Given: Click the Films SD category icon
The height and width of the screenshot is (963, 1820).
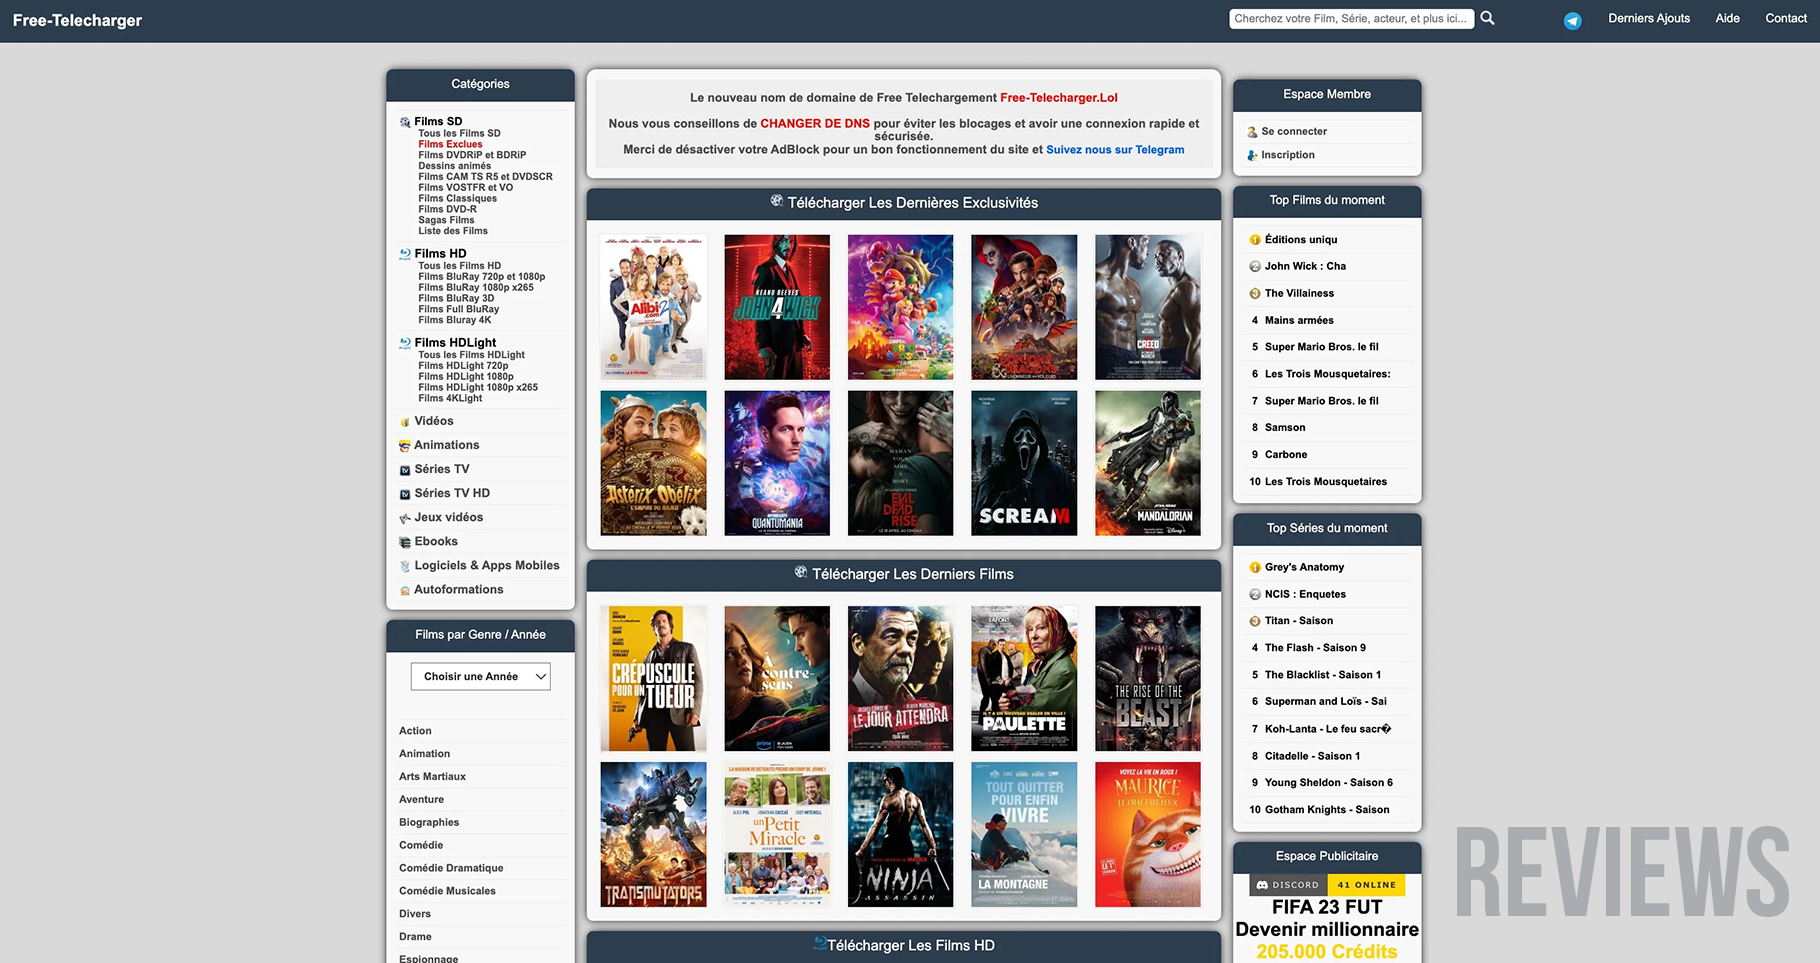Looking at the screenshot, I should click(x=405, y=122).
